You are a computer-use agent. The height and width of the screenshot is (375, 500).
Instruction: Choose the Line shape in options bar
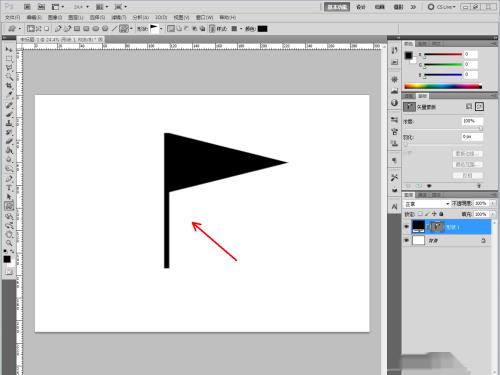point(114,29)
